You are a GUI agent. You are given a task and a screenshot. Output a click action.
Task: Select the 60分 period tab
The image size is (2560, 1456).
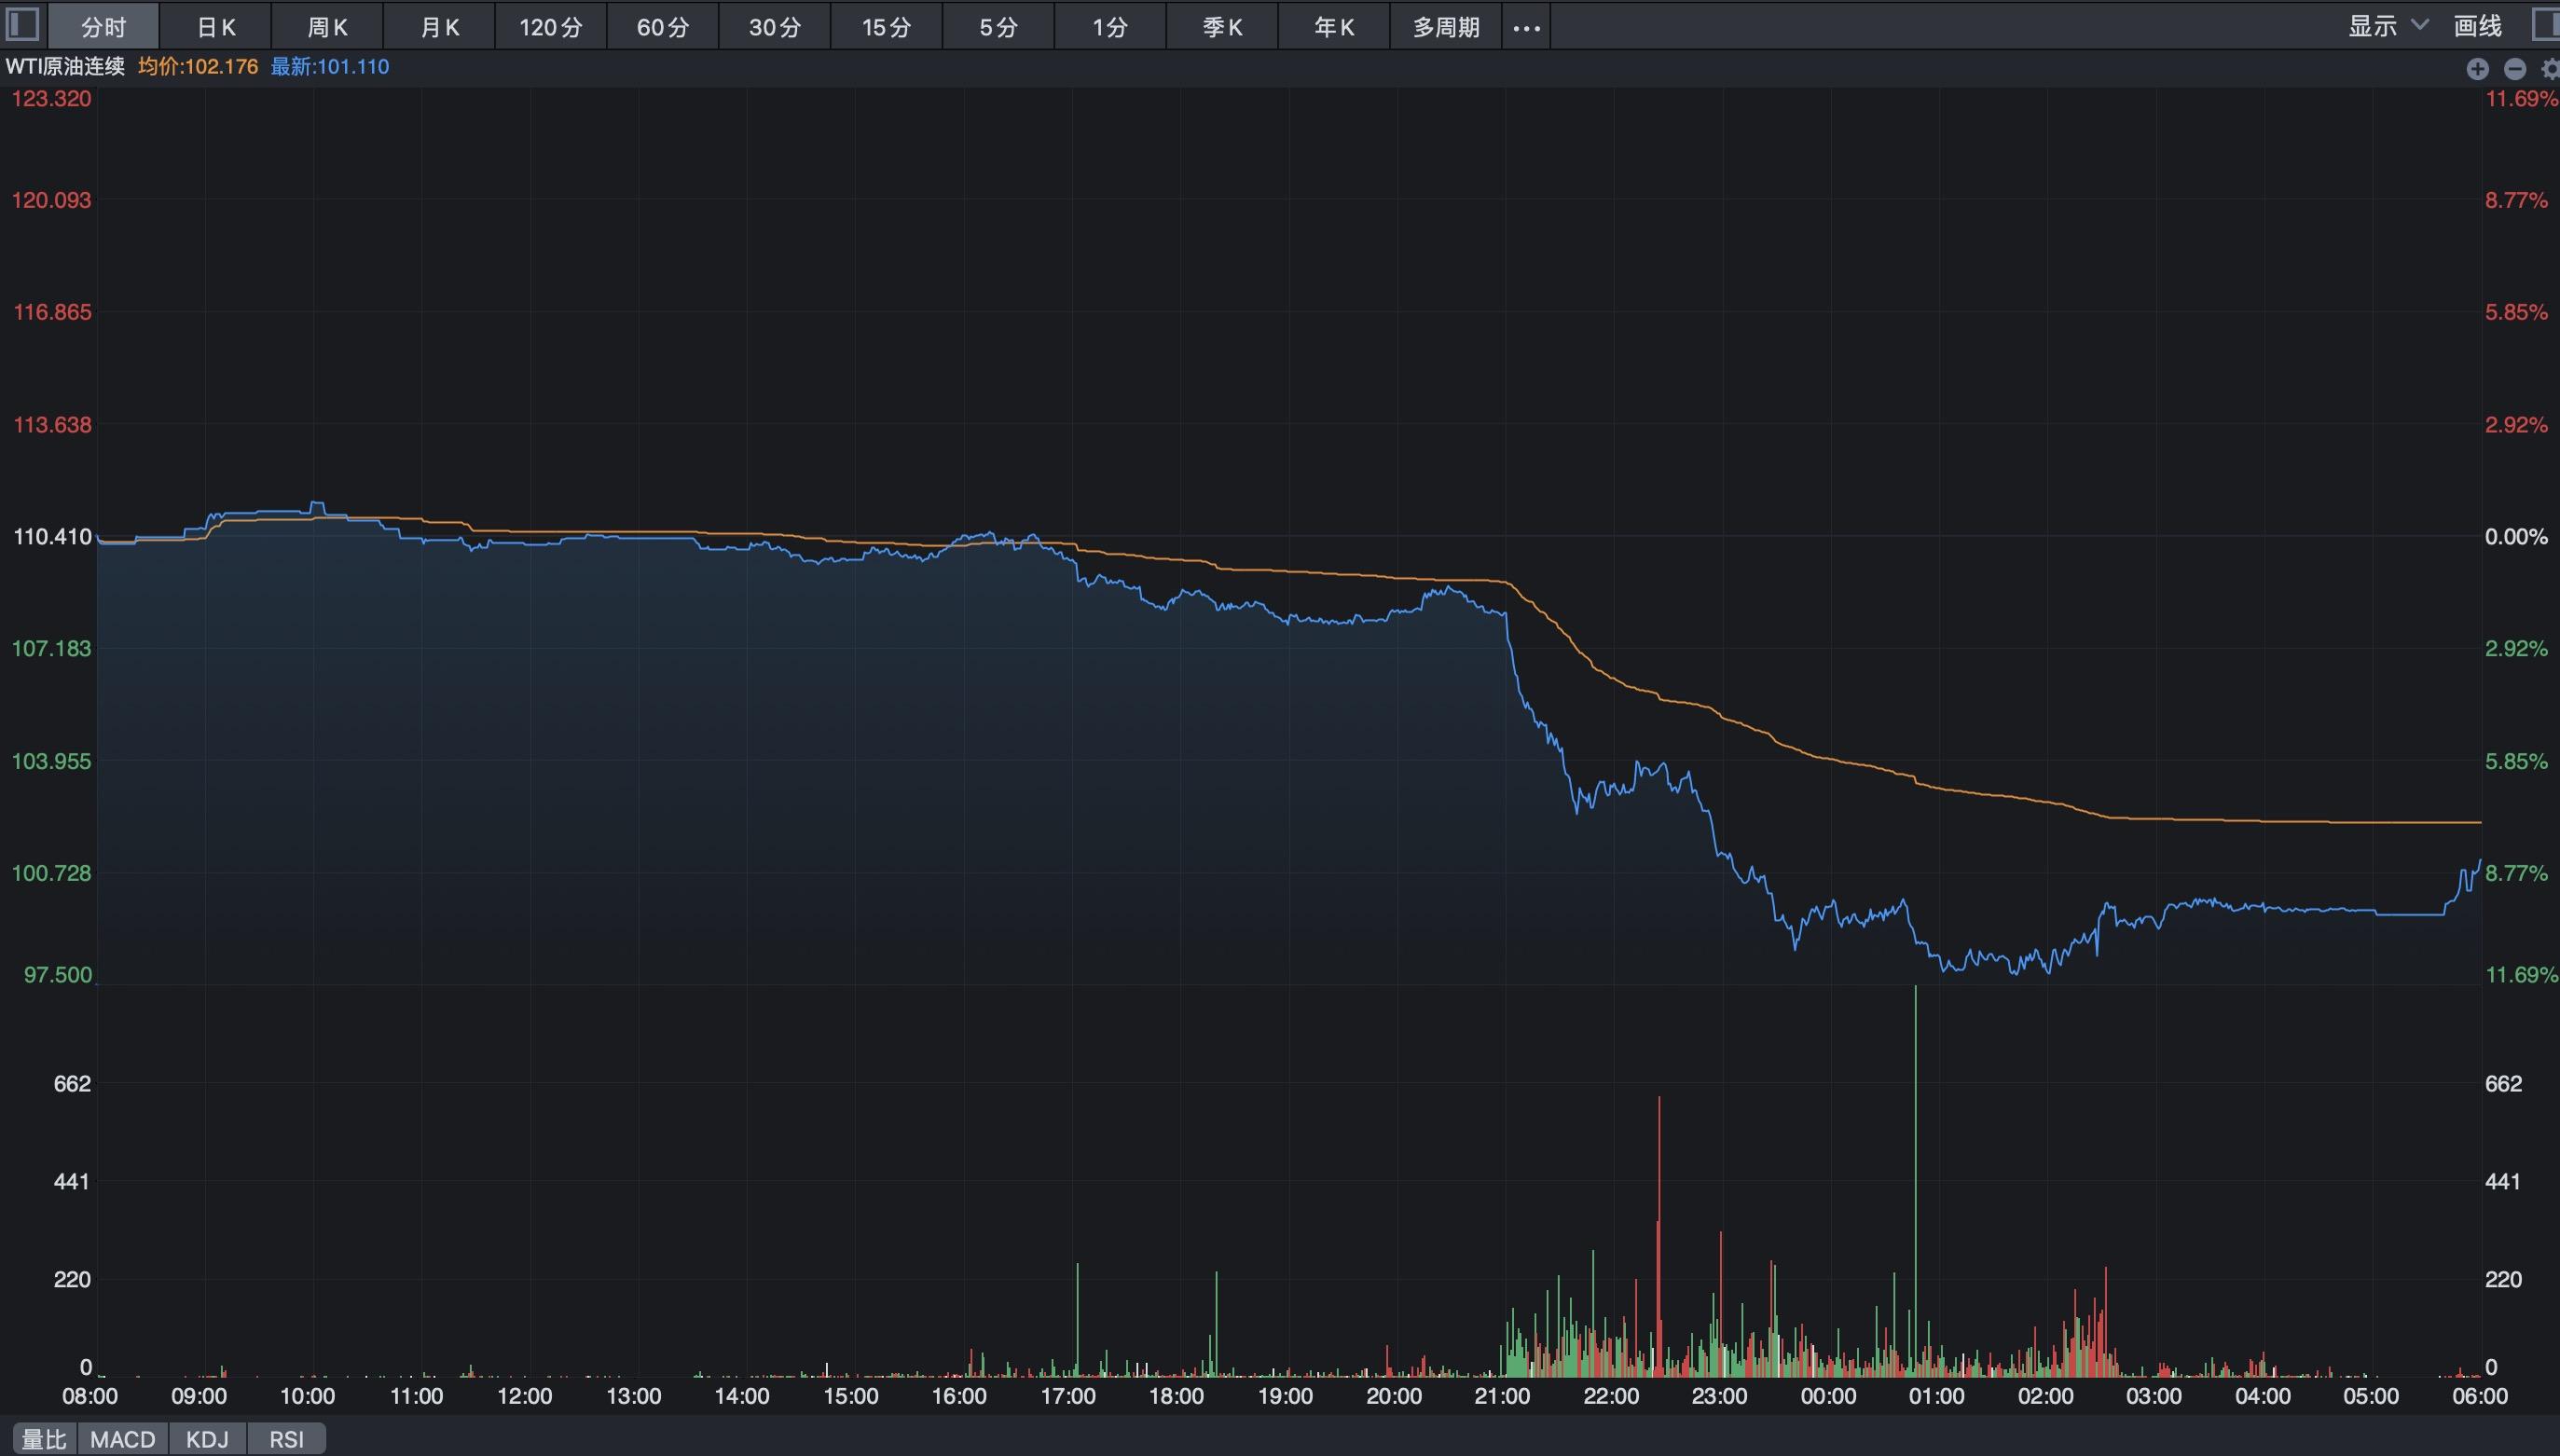point(663,26)
